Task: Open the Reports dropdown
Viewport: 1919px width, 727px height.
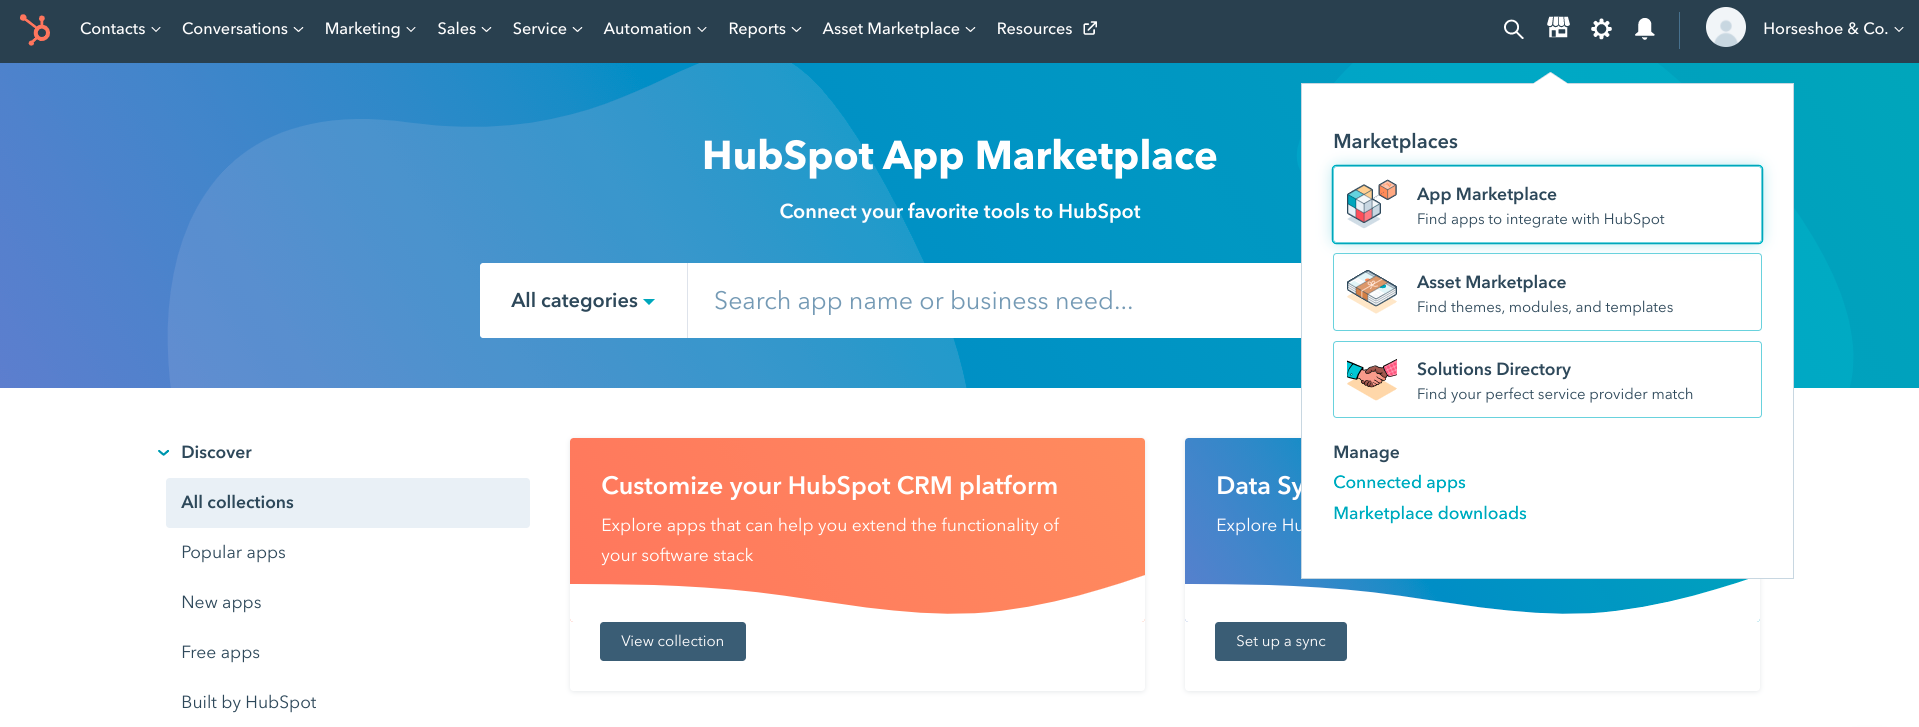Action: [765, 29]
